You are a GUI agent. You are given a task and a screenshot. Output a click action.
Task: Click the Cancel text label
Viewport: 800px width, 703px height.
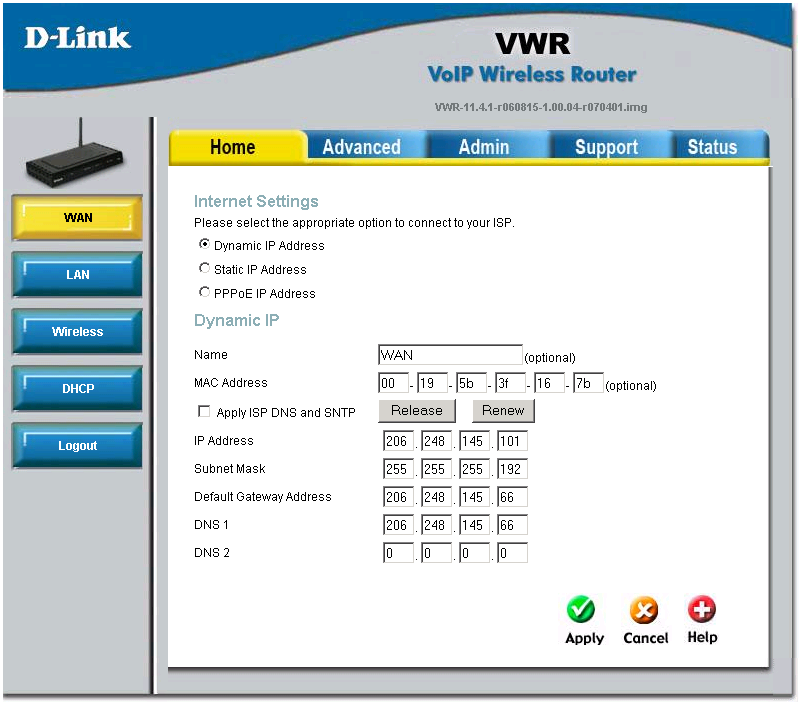[645, 638]
